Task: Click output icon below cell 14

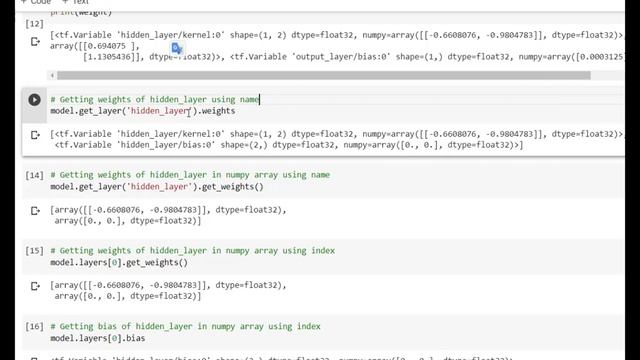Action: pos(35,211)
